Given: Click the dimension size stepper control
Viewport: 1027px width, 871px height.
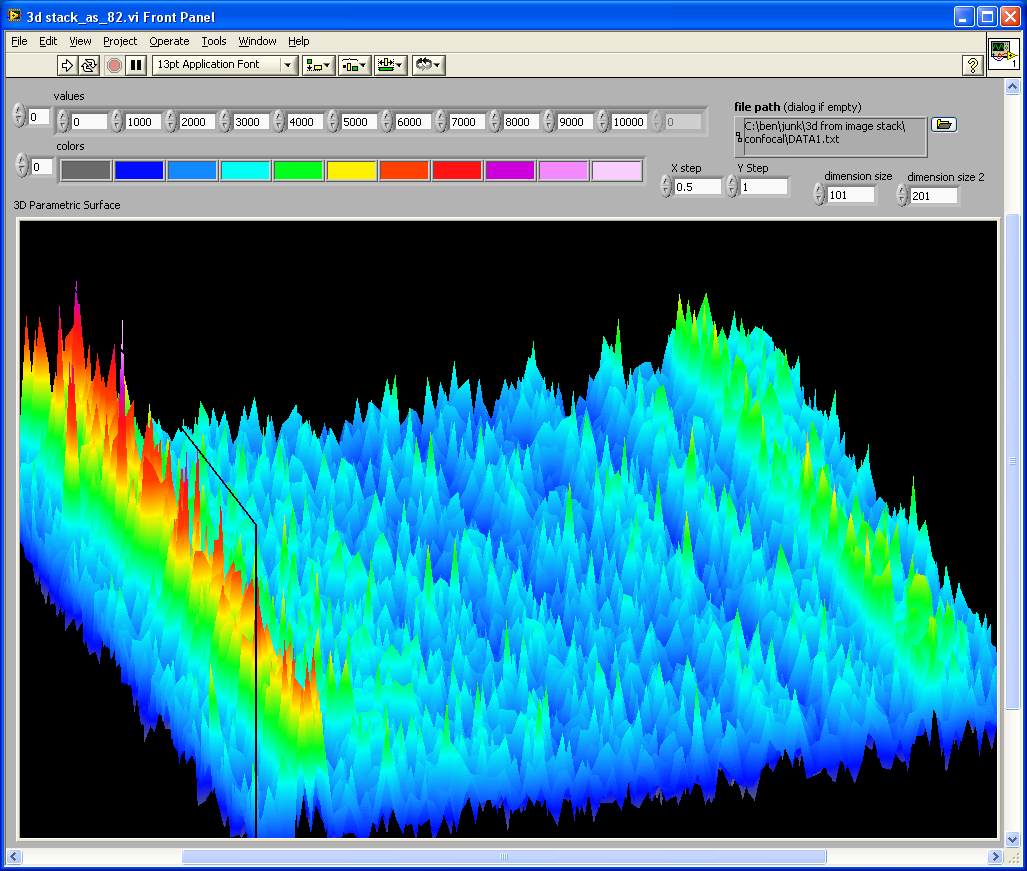Looking at the screenshot, I should click(819, 194).
